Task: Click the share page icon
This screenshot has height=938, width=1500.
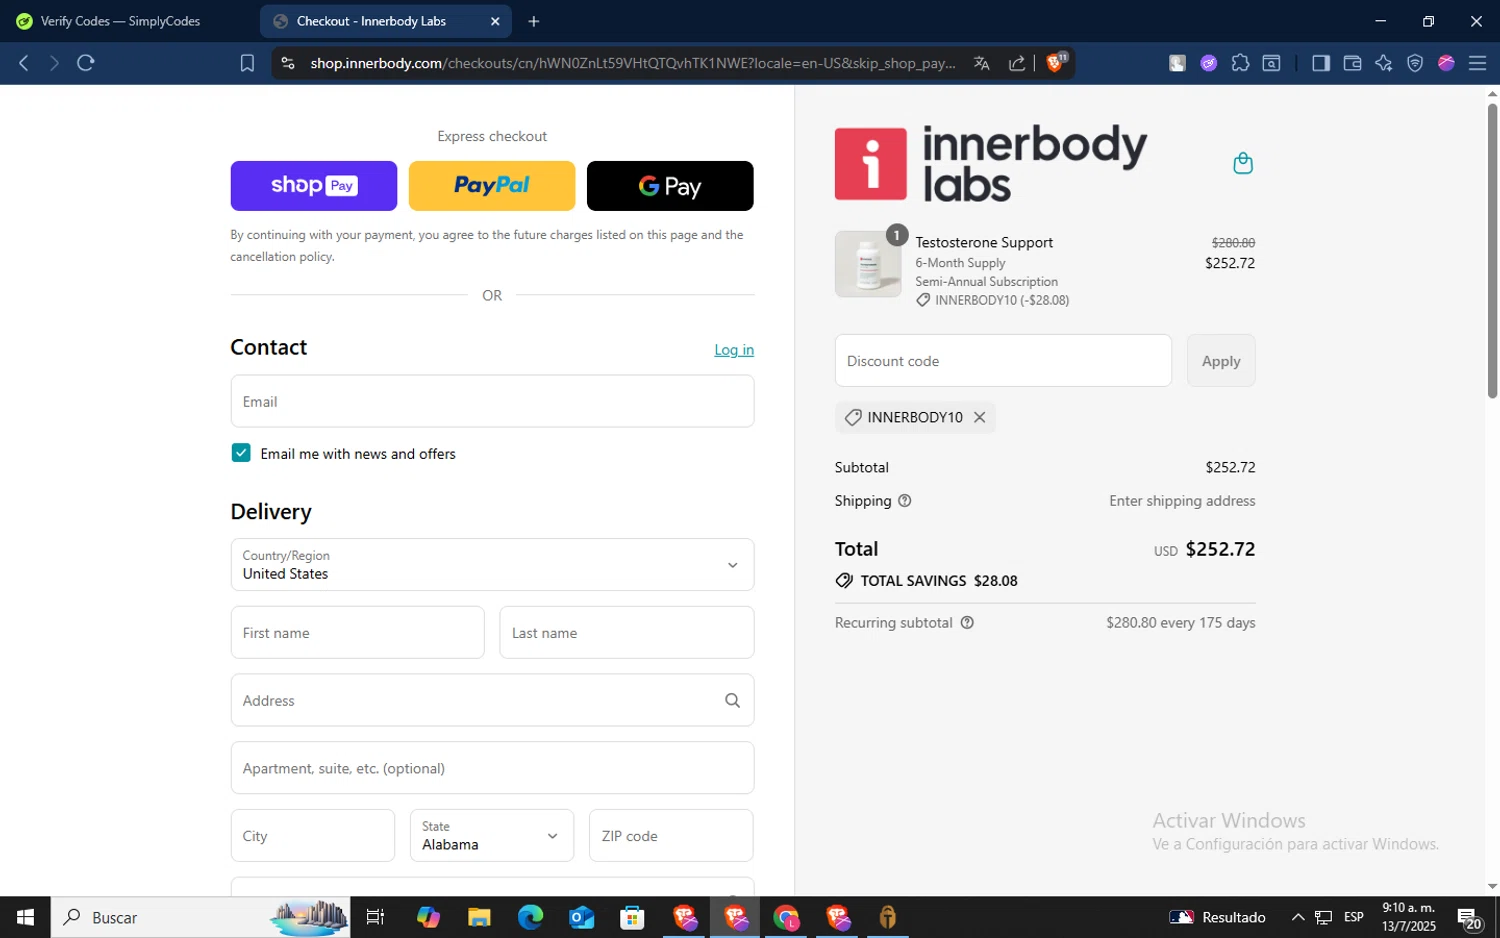Action: 1017,63
